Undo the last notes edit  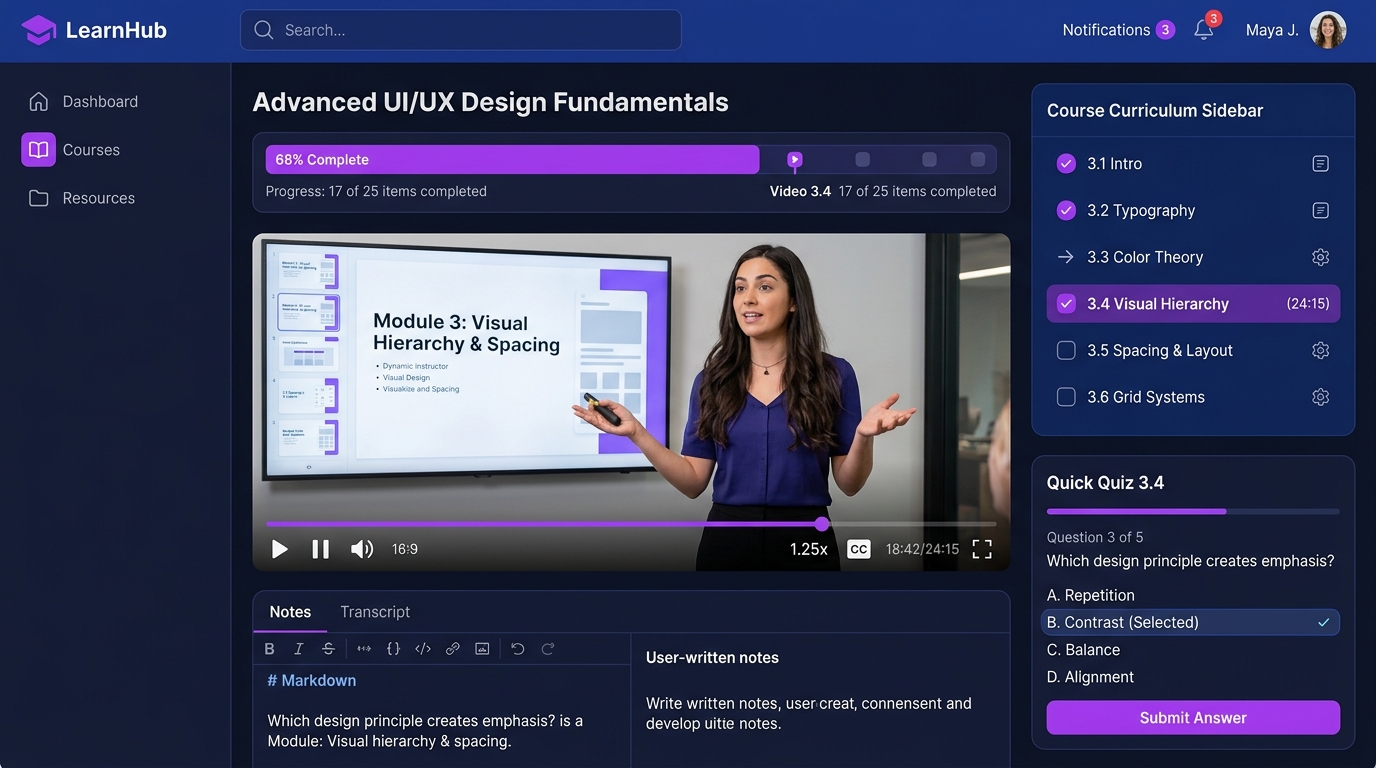click(517, 649)
